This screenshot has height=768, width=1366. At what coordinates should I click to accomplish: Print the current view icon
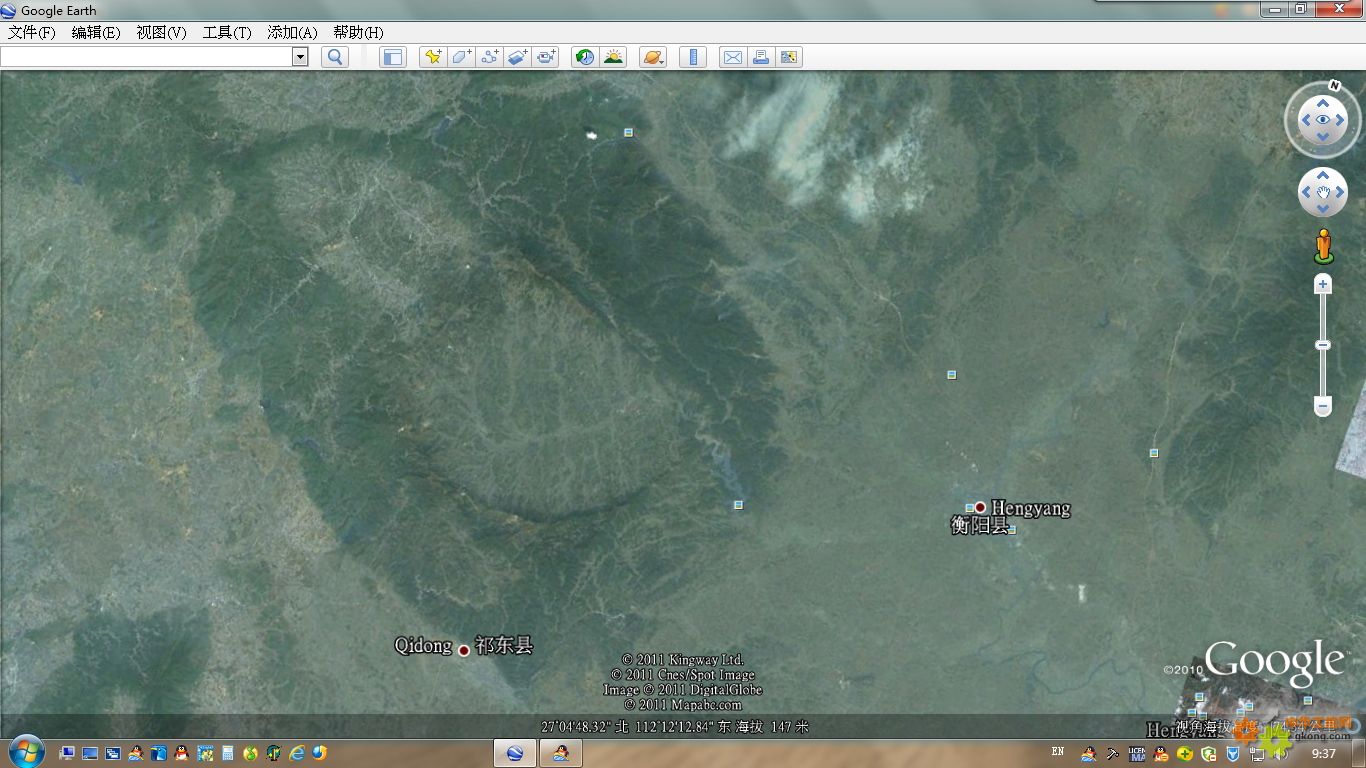tap(761, 57)
